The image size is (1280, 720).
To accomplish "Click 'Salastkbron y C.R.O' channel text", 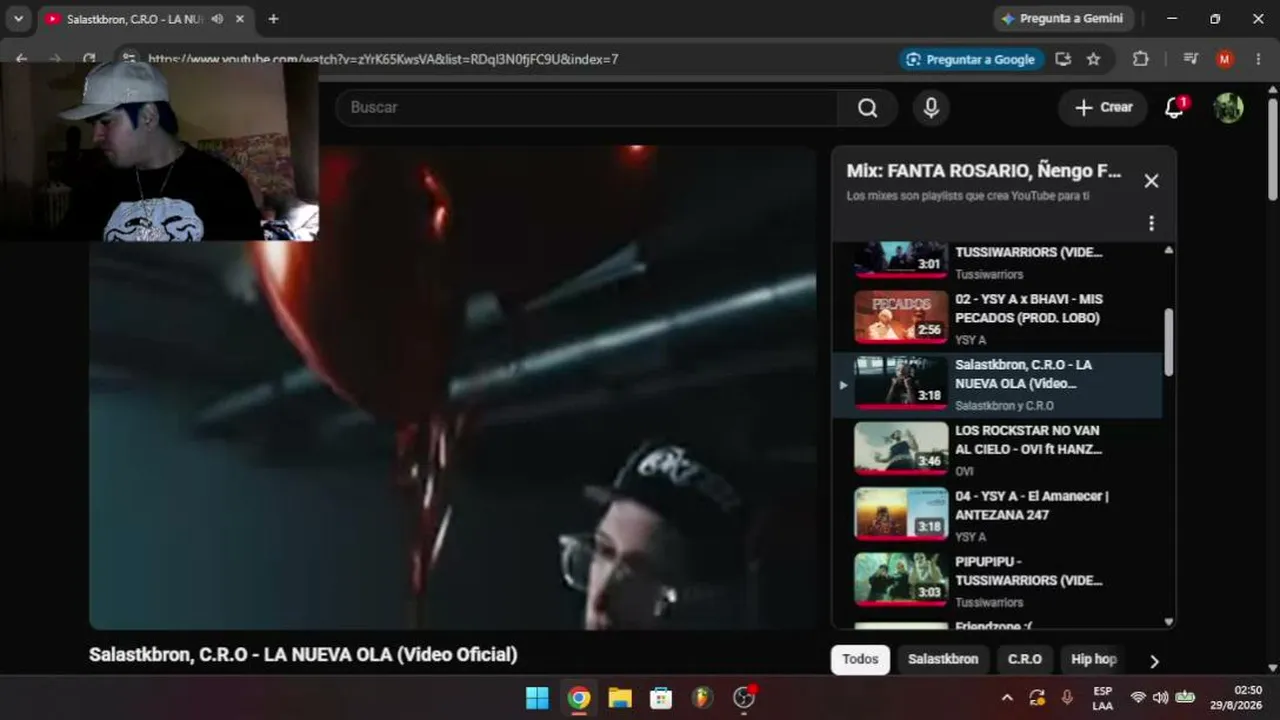I will [x=1004, y=406].
